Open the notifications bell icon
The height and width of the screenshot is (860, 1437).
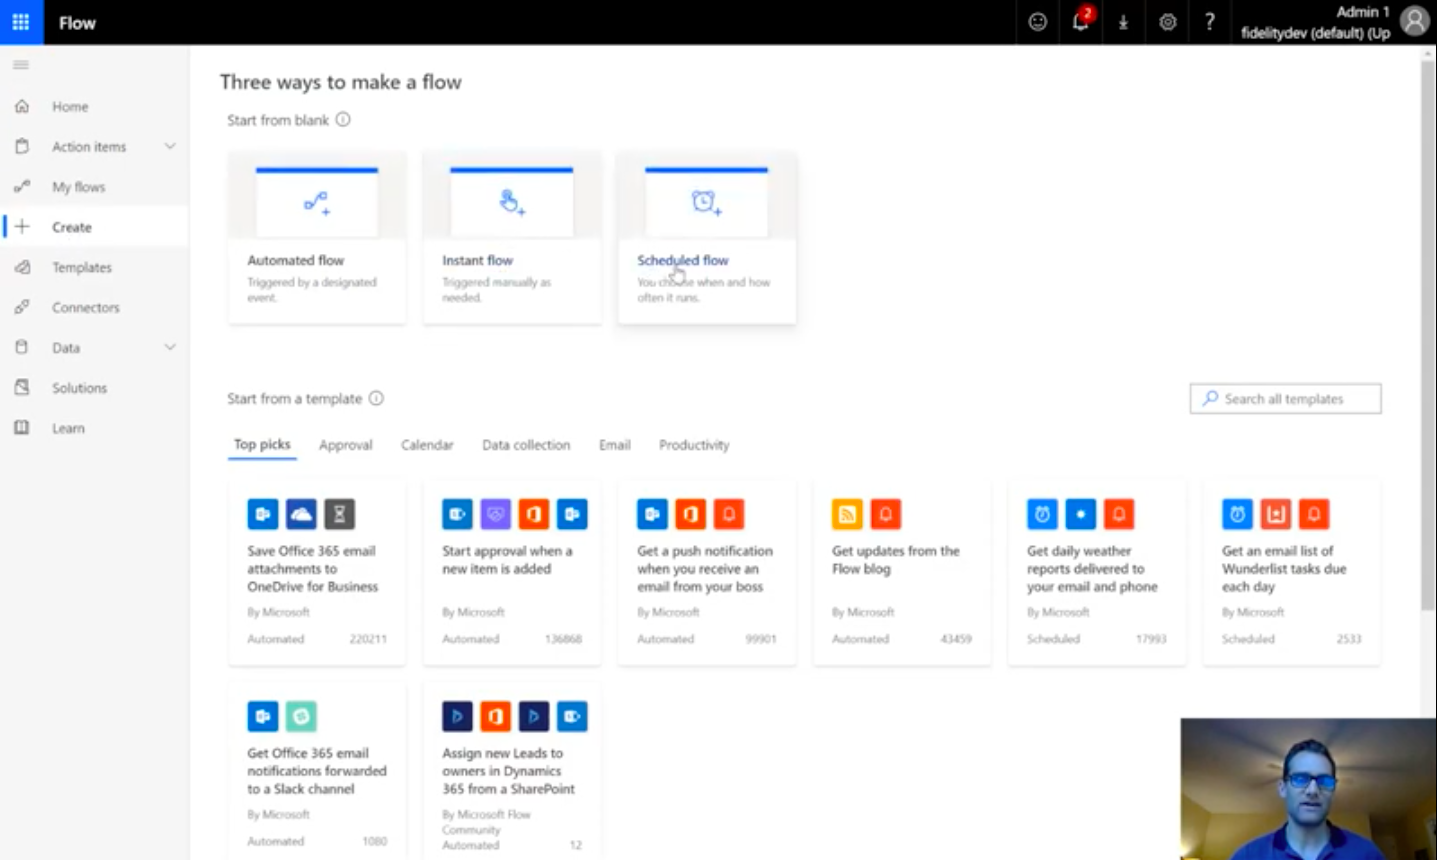click(x=1081, y=22)
